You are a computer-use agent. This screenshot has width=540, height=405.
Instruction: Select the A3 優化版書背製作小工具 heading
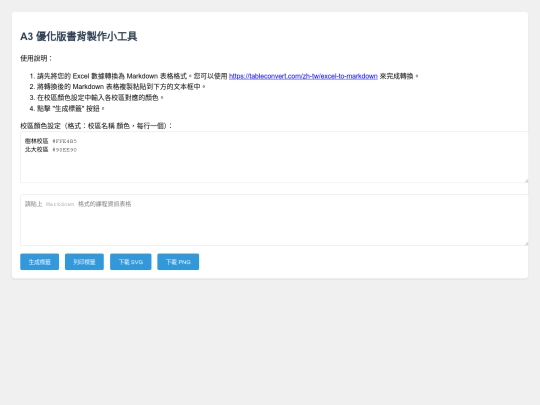tap(79, 36)
